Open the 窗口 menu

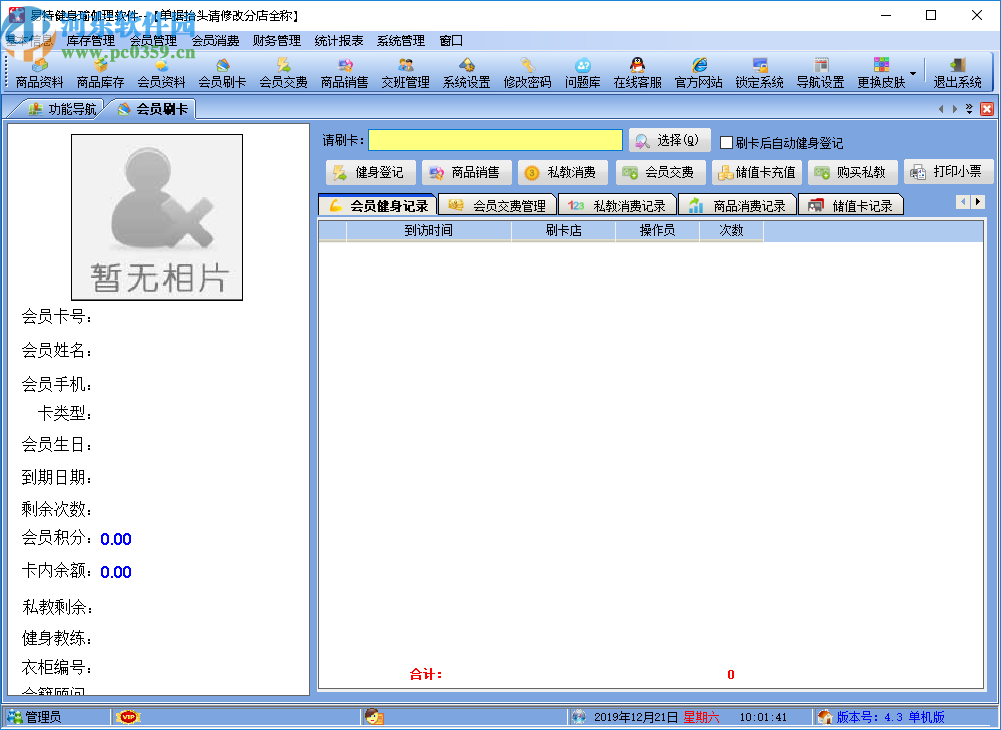[451, 41]
